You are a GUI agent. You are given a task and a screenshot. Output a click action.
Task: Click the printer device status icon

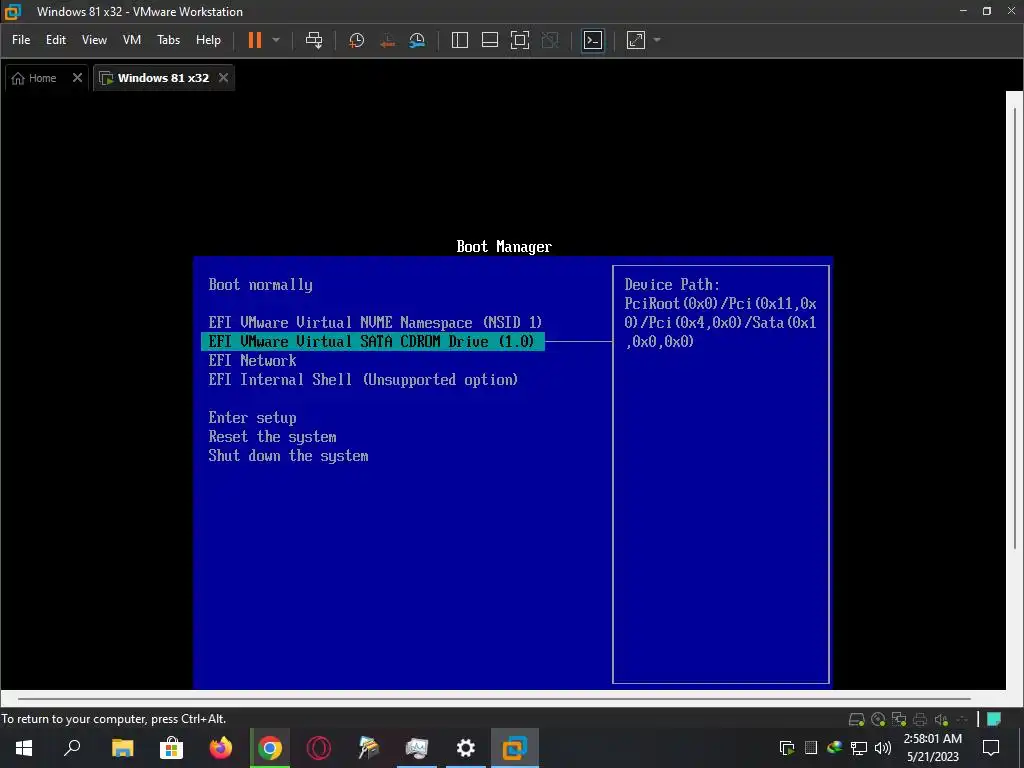pos(920,720)
